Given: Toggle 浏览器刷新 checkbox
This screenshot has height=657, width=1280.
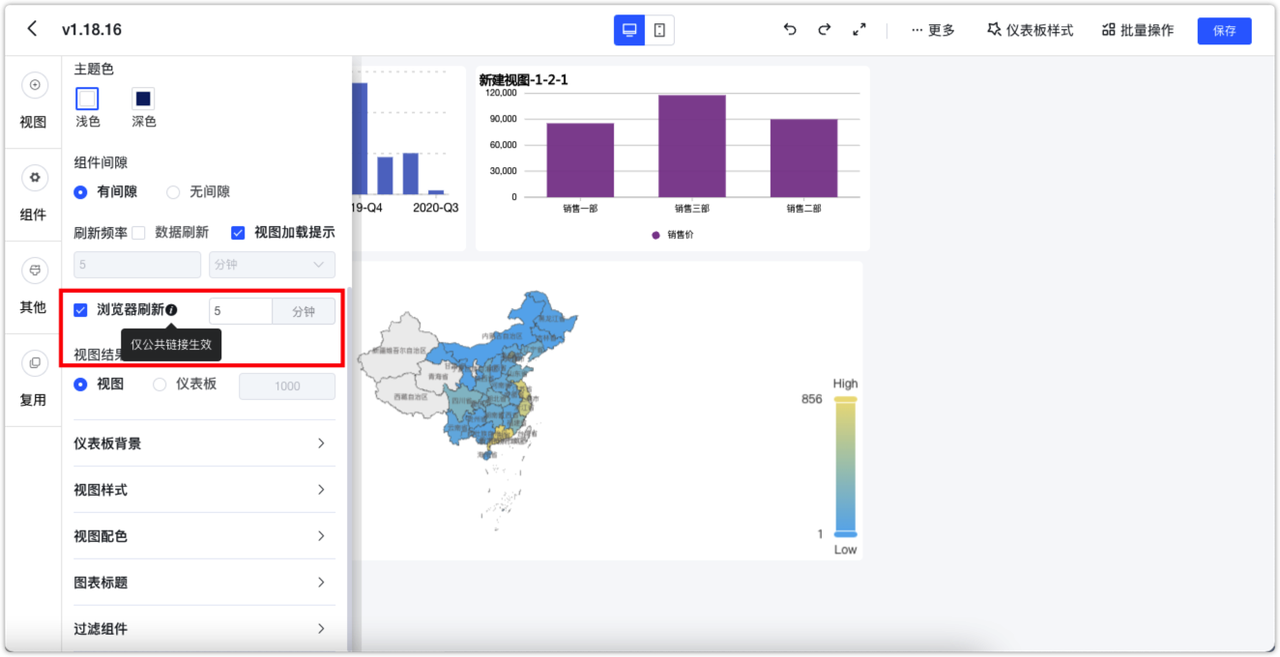Looking at the screenshot, I should [81, 310].
